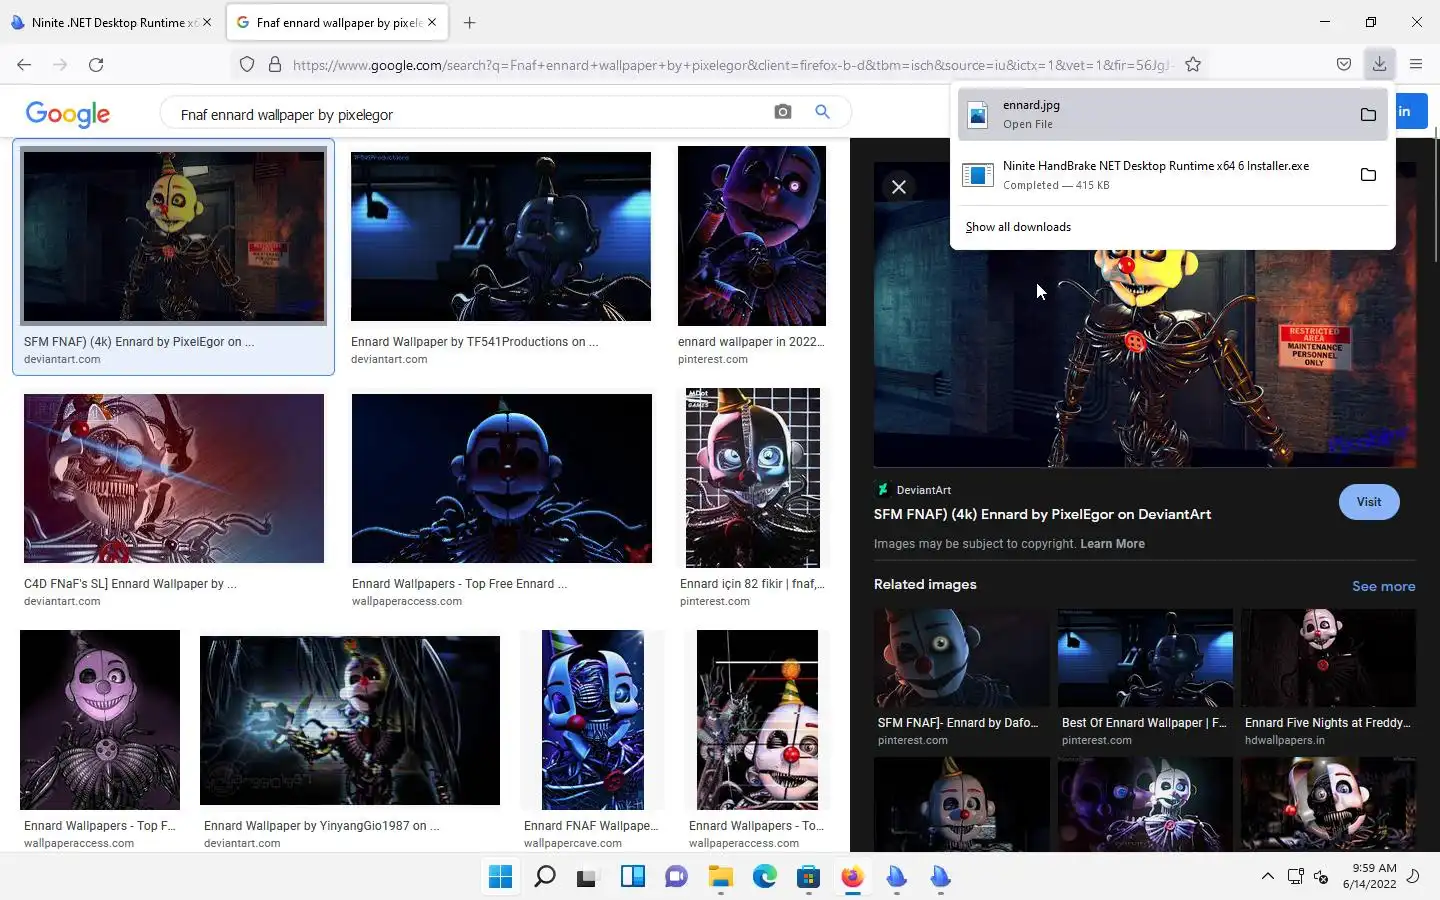This screenshot has height=900, width=1440.
Task: Click the Firefox address bar URL
Action: (x=730, y=65)
